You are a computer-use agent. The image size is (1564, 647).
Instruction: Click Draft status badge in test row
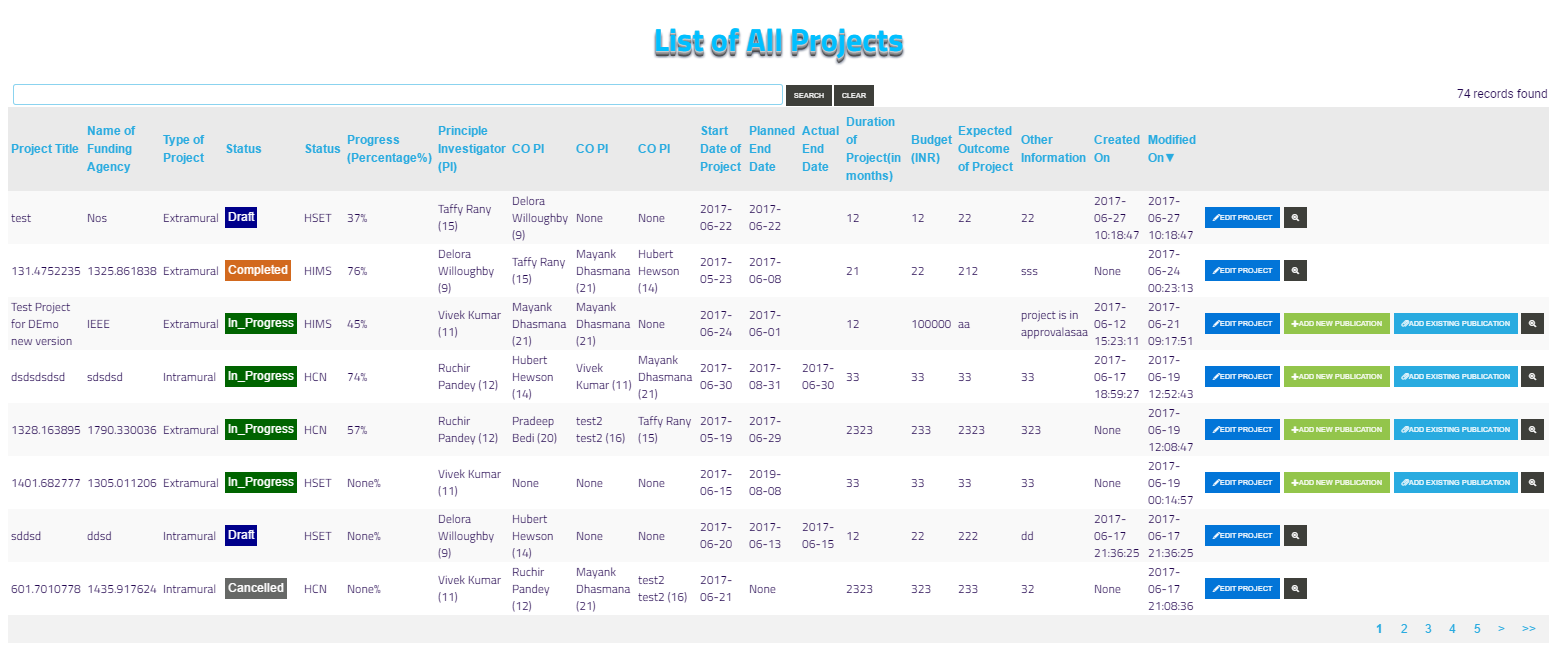(241, 217)
